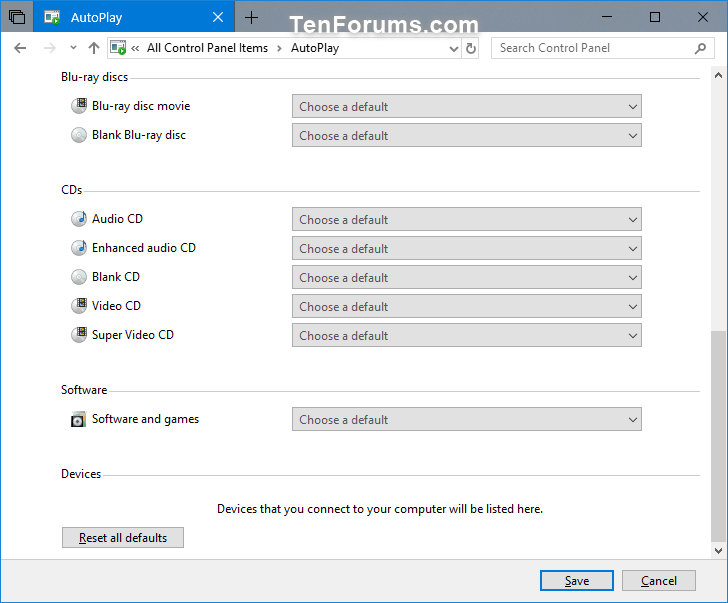Click the Blank CD label
728x603 pixels.
point(116,277)
